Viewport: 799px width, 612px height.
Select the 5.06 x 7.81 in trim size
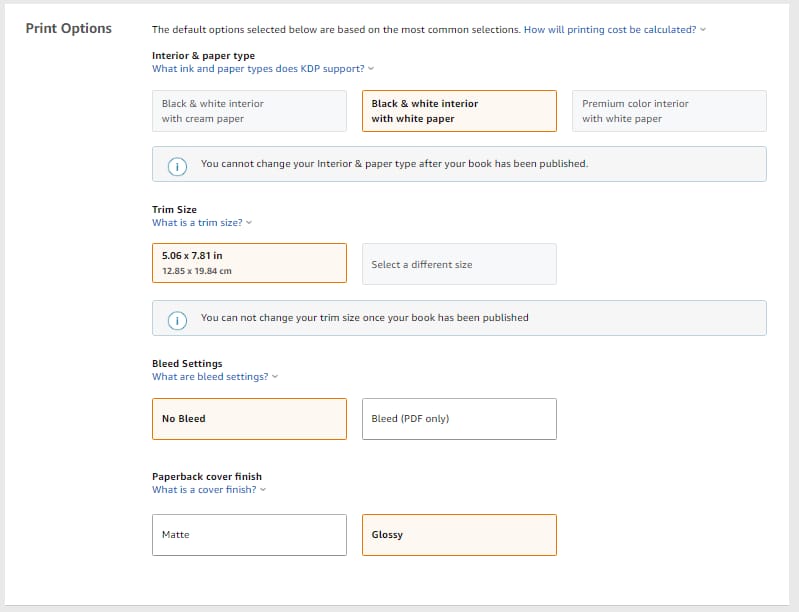pyautogui.click(x=249, y=263)
